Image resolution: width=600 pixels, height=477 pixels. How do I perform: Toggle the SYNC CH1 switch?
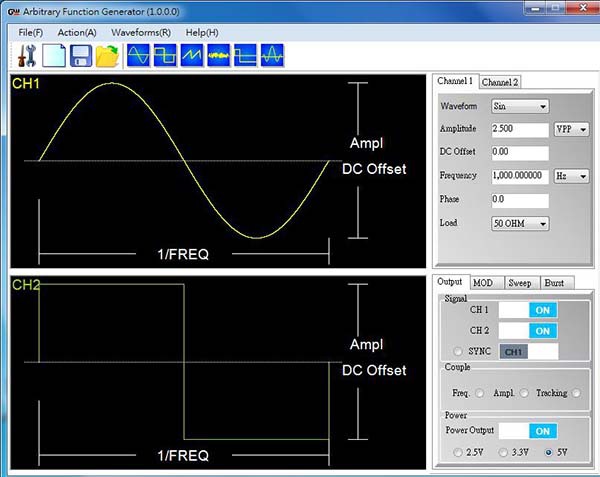point(529,352)
